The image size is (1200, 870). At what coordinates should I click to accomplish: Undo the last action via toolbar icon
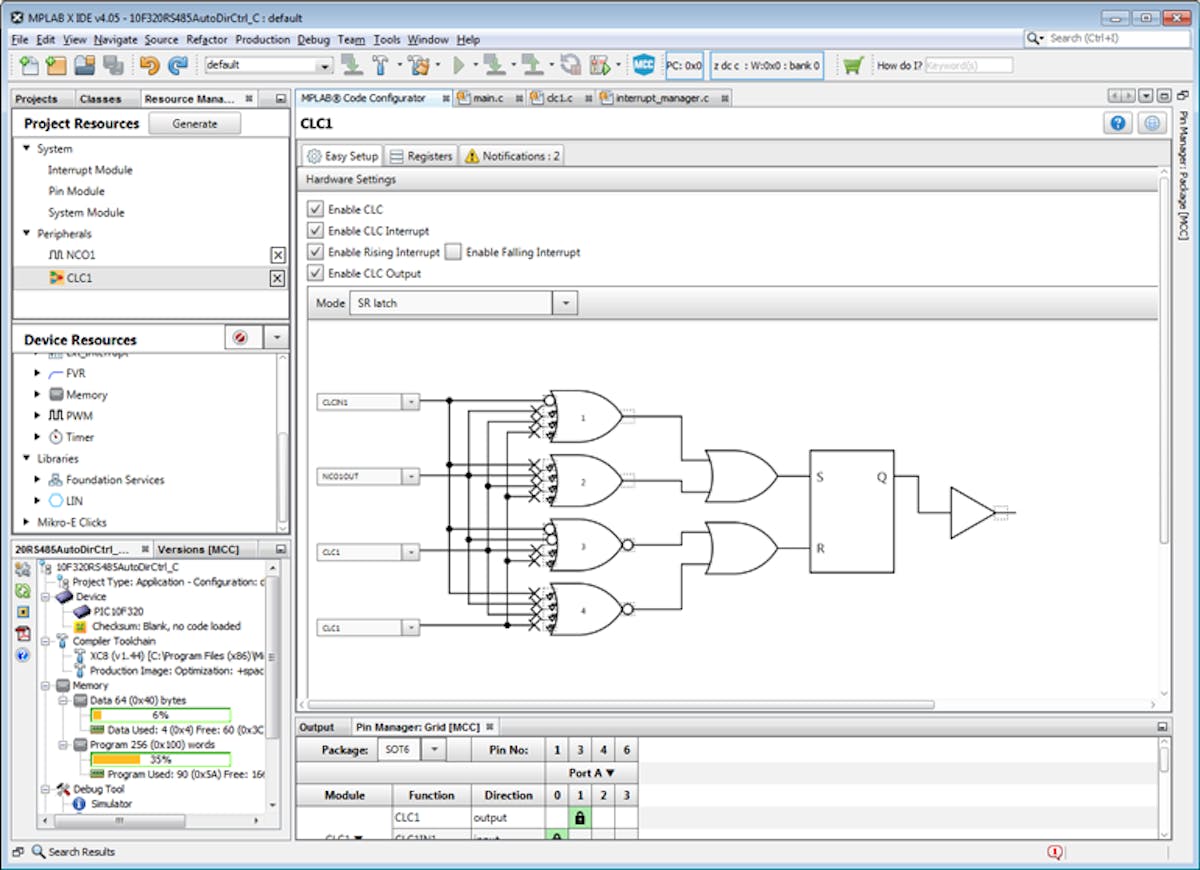(x=149, y=64)
